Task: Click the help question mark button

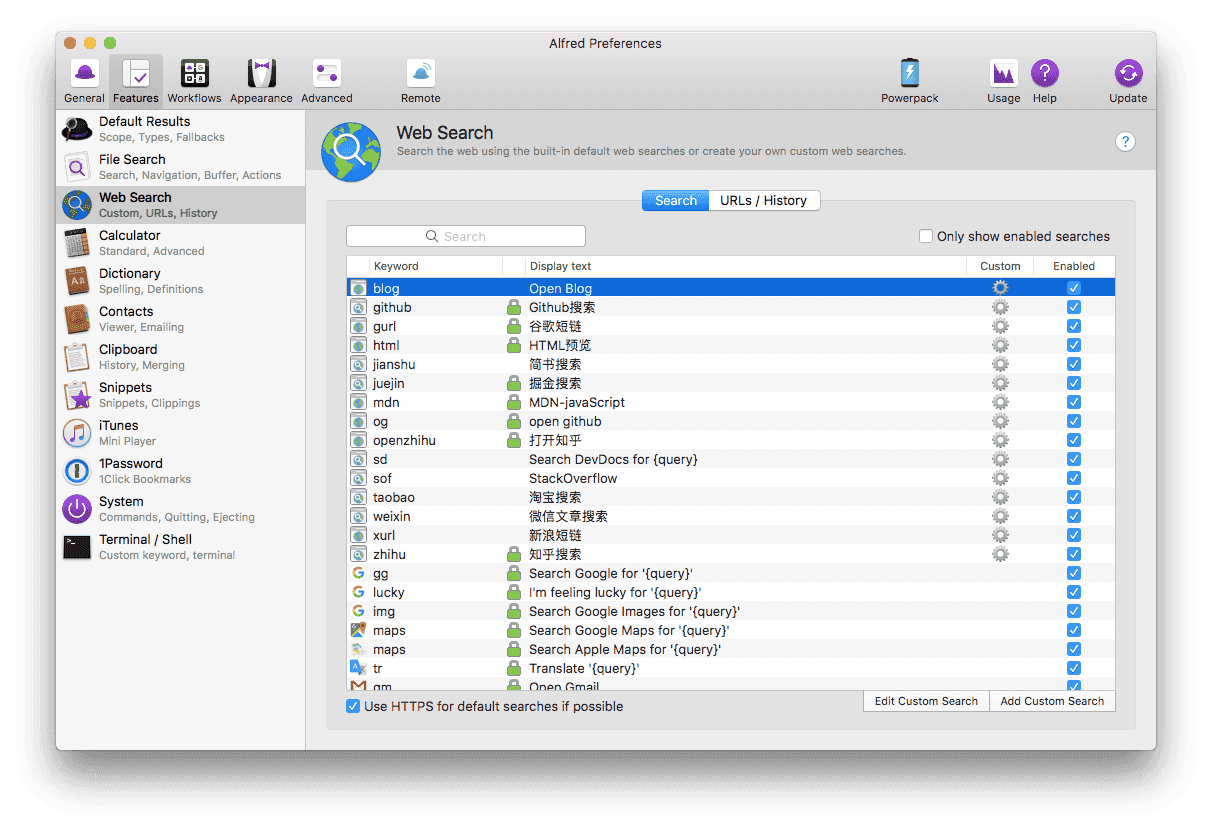Action: [x=1125, y=142]
